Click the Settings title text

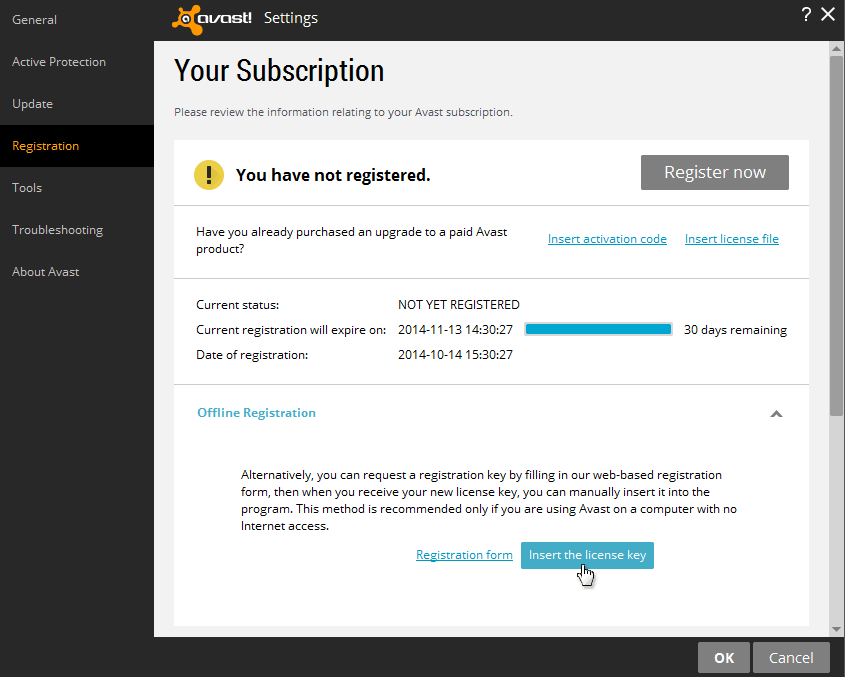[291, 18]
